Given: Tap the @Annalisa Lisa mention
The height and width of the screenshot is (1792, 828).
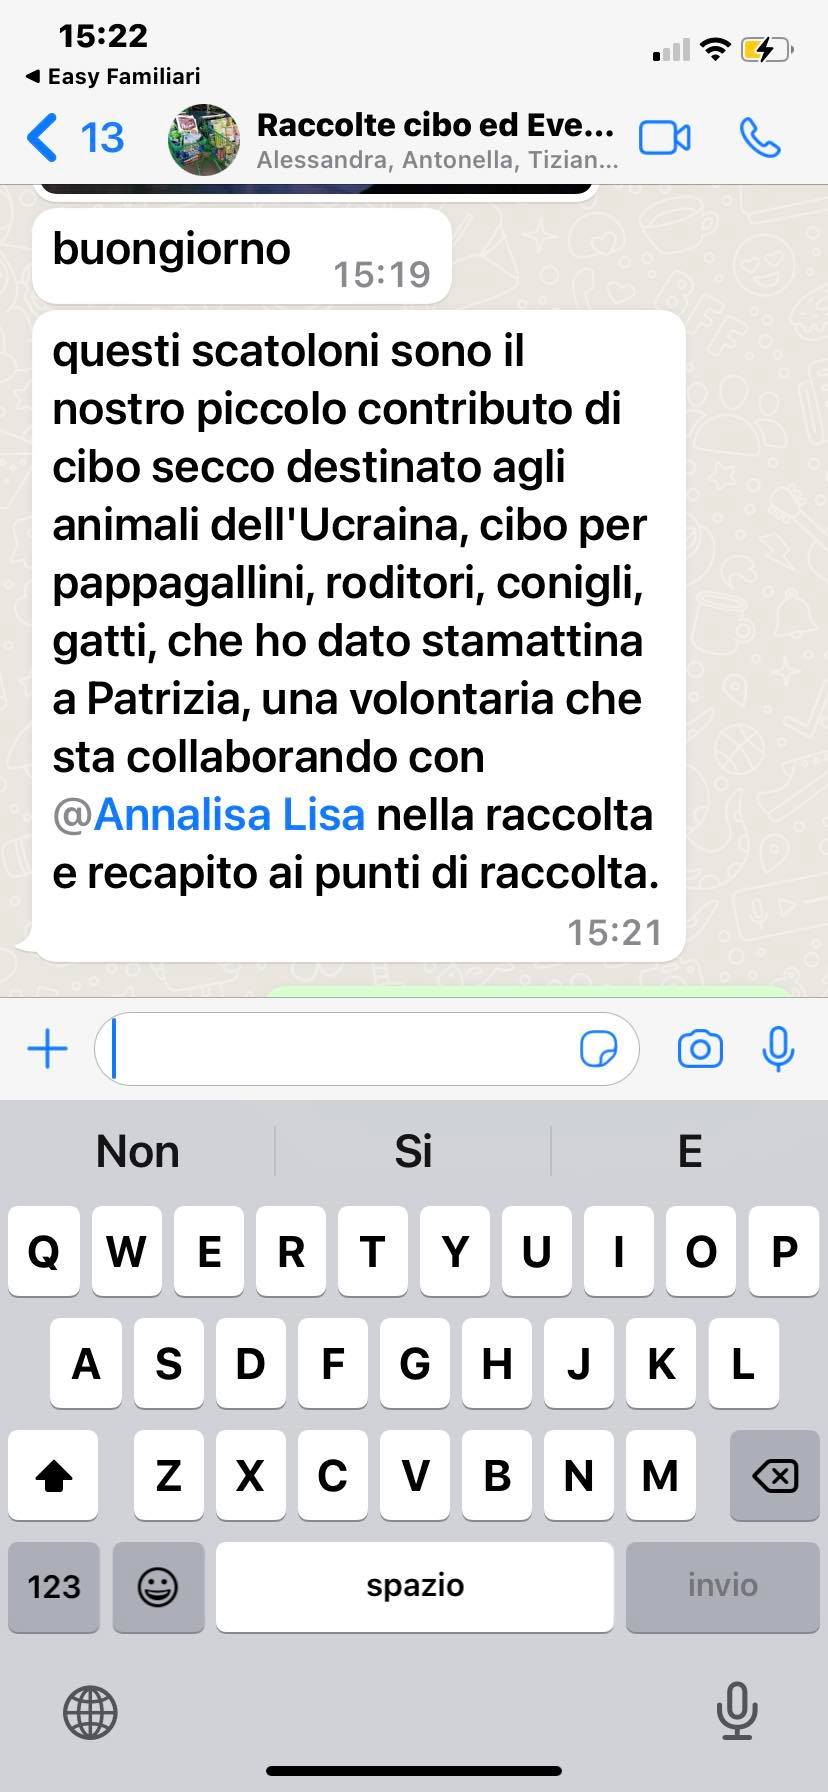Looking at the screenshot, I should click(x=209, y=815).
